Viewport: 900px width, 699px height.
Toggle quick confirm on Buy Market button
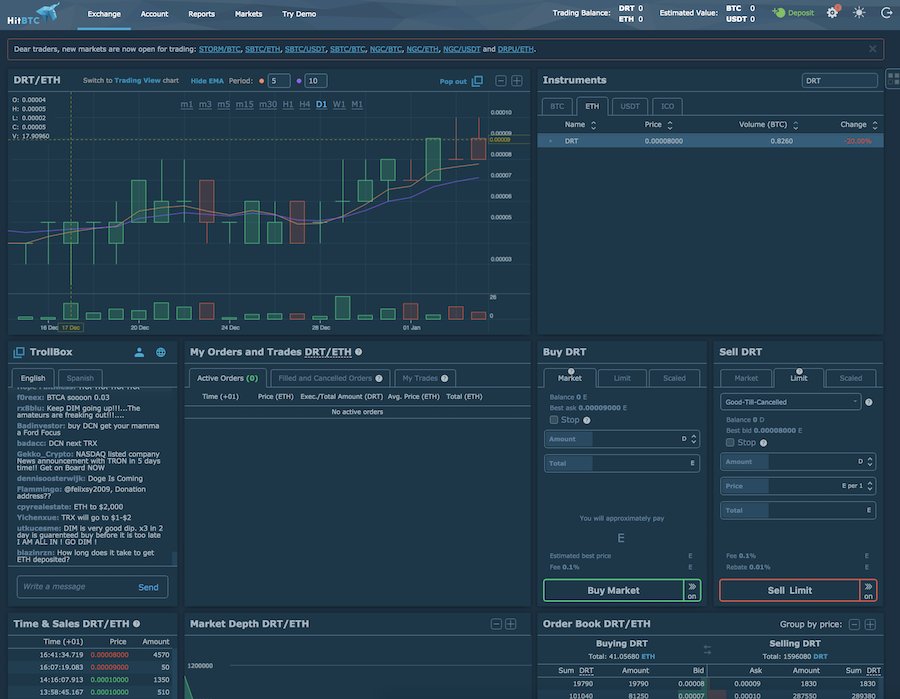click(x=692, y=591)
